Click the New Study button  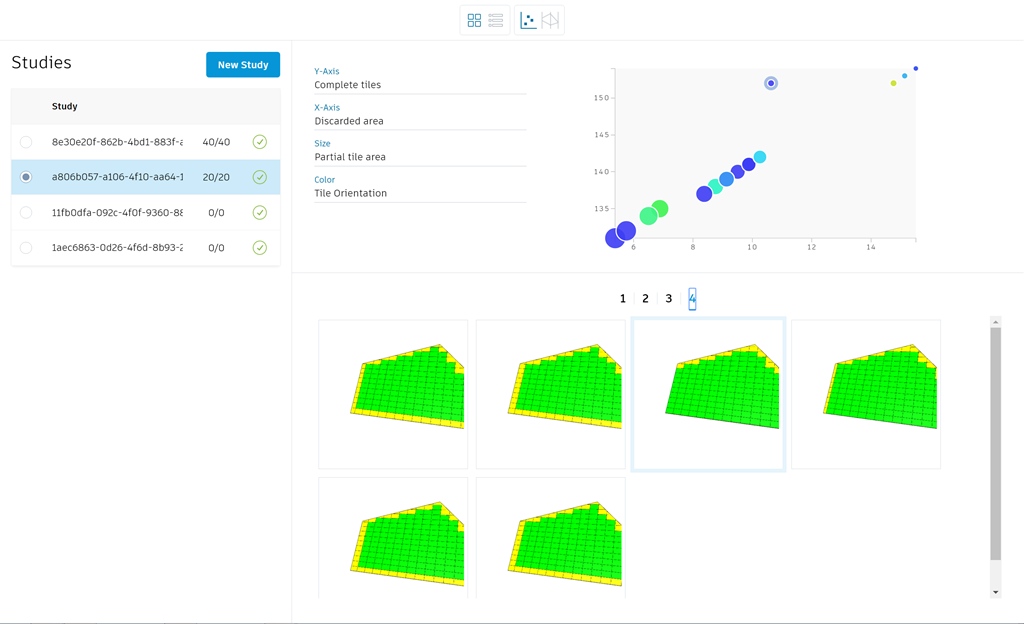(x=243, y=65)
